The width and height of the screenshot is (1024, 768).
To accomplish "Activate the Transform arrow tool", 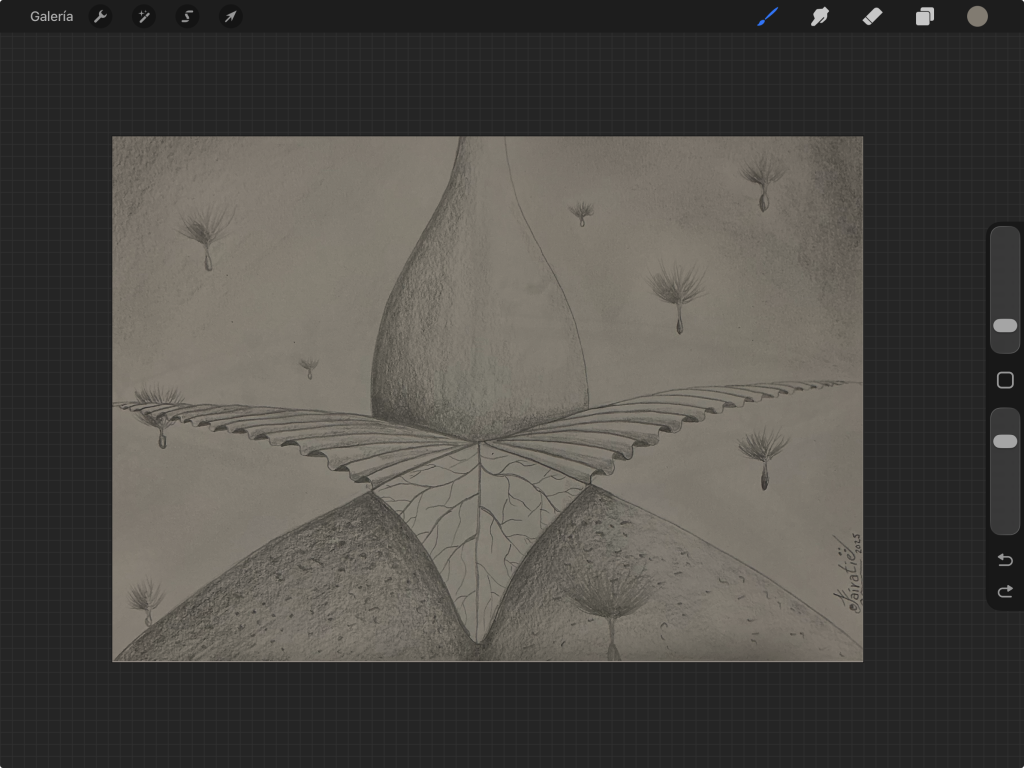I will point(231,16).
